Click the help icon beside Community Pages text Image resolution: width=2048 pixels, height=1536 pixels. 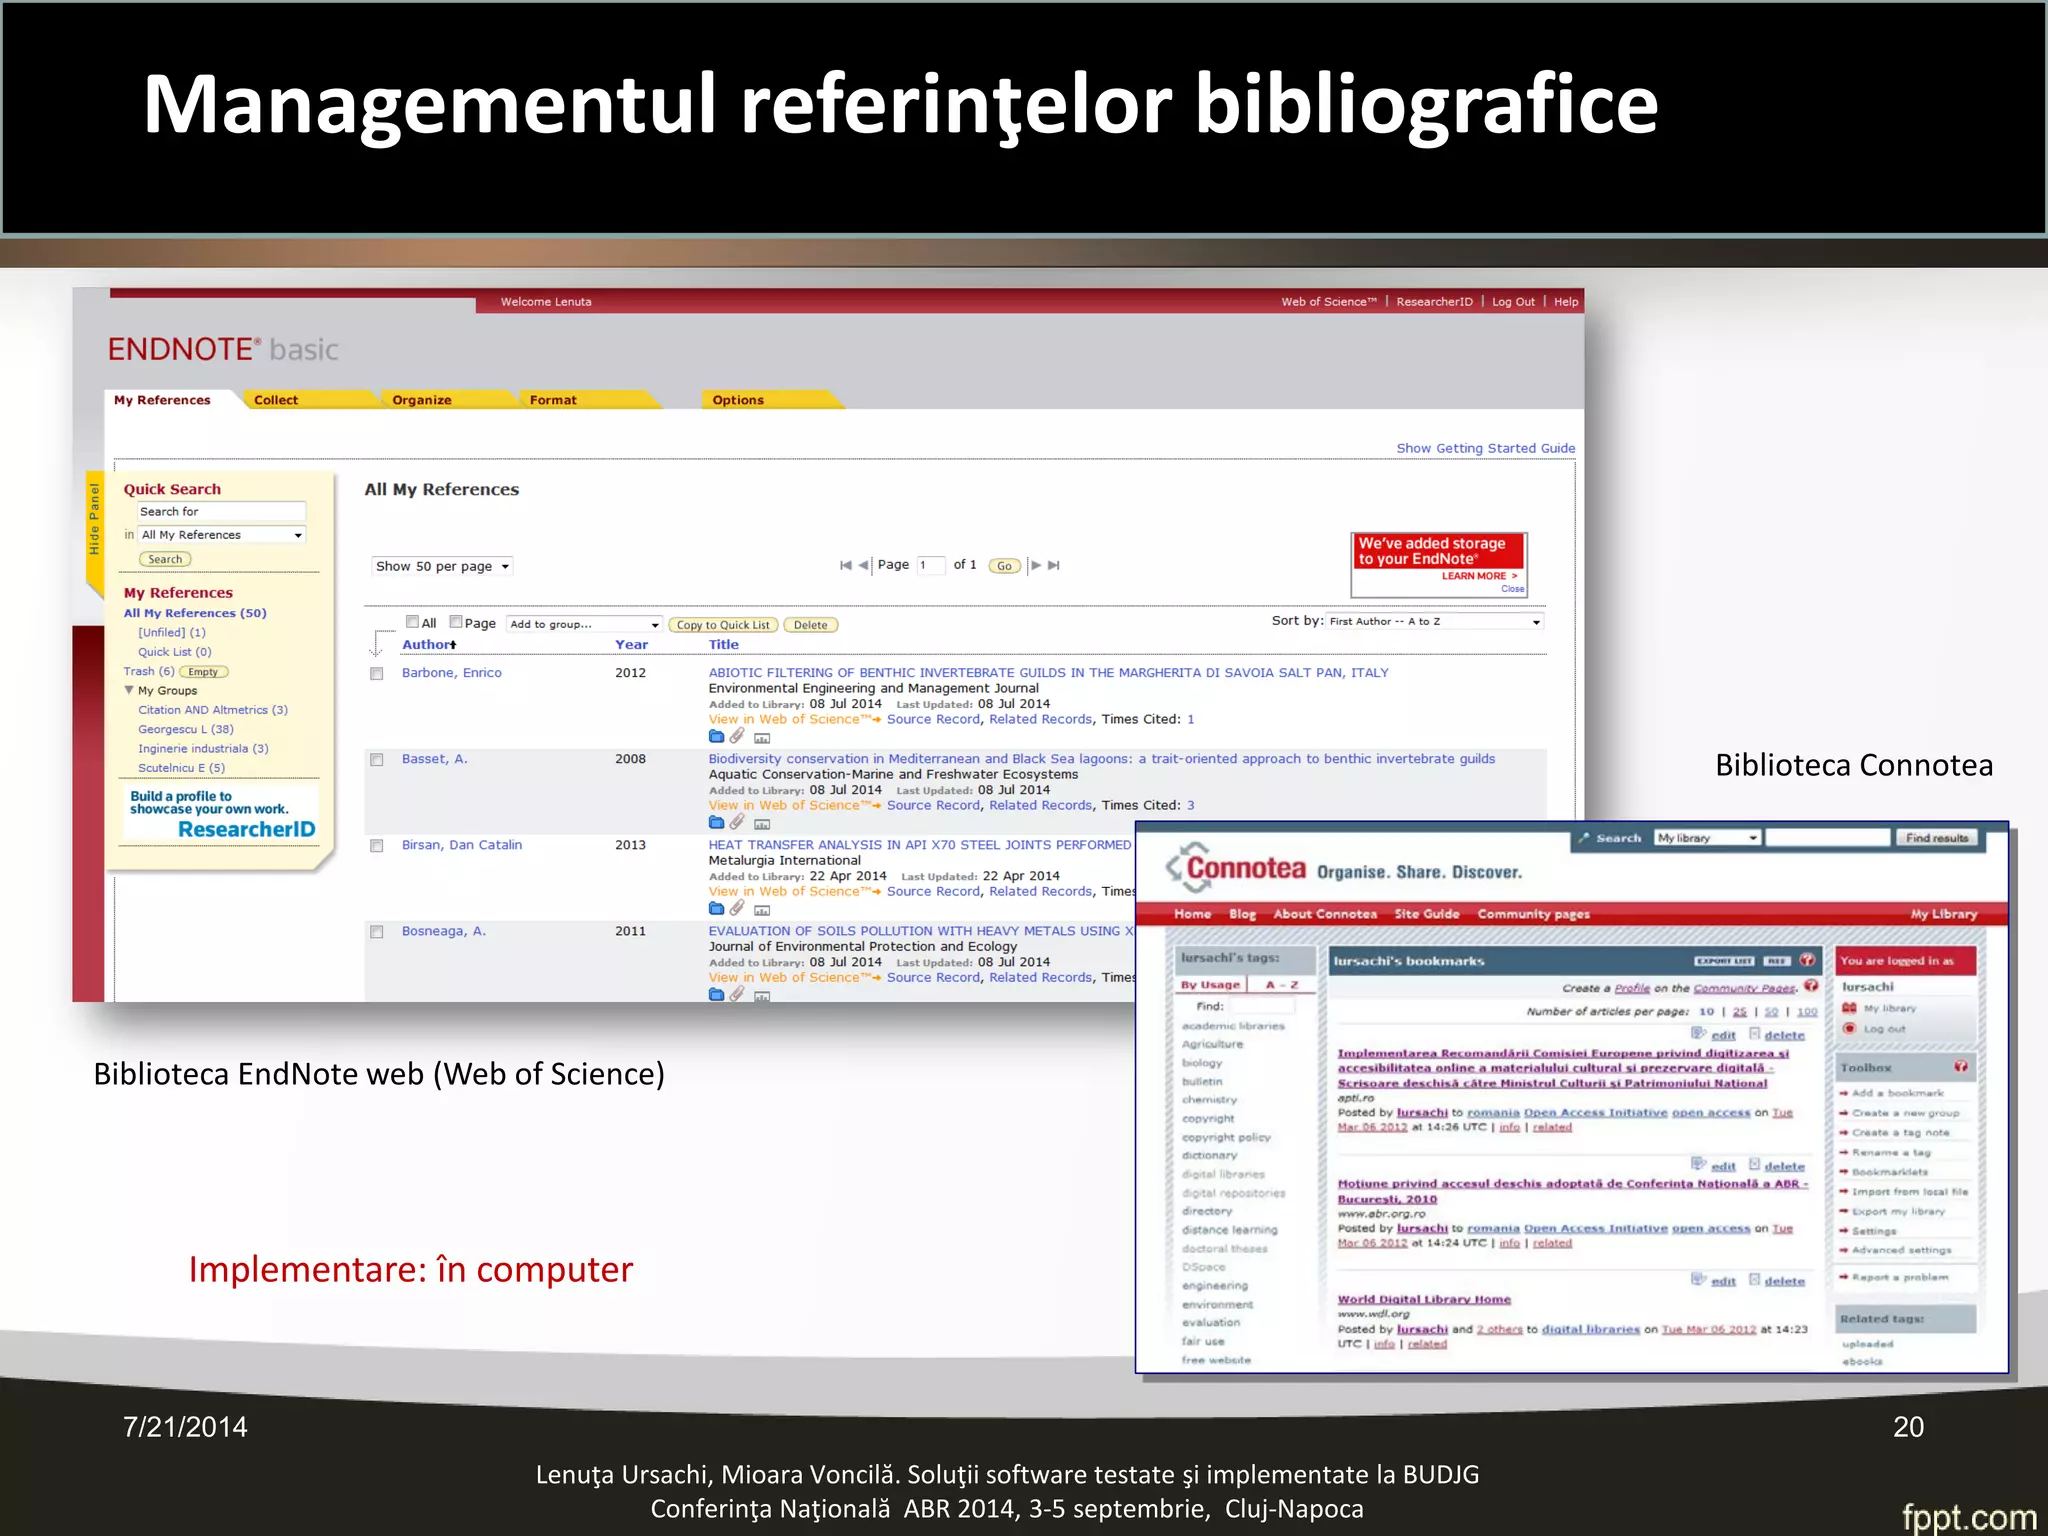click(x=1811, y=986)
